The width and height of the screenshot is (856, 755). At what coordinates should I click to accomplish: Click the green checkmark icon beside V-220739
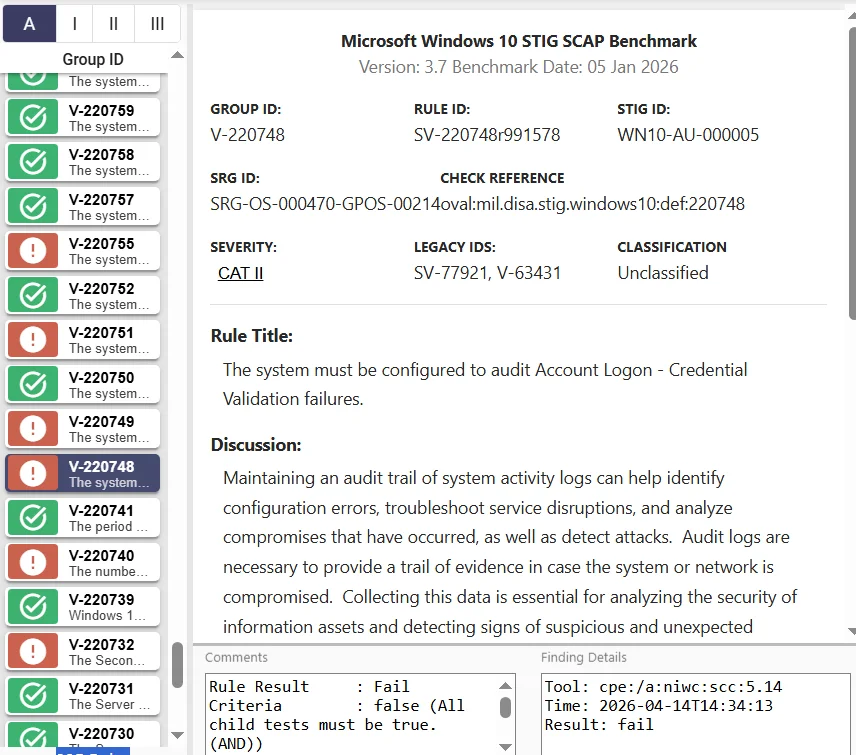[x=33, y=607]
